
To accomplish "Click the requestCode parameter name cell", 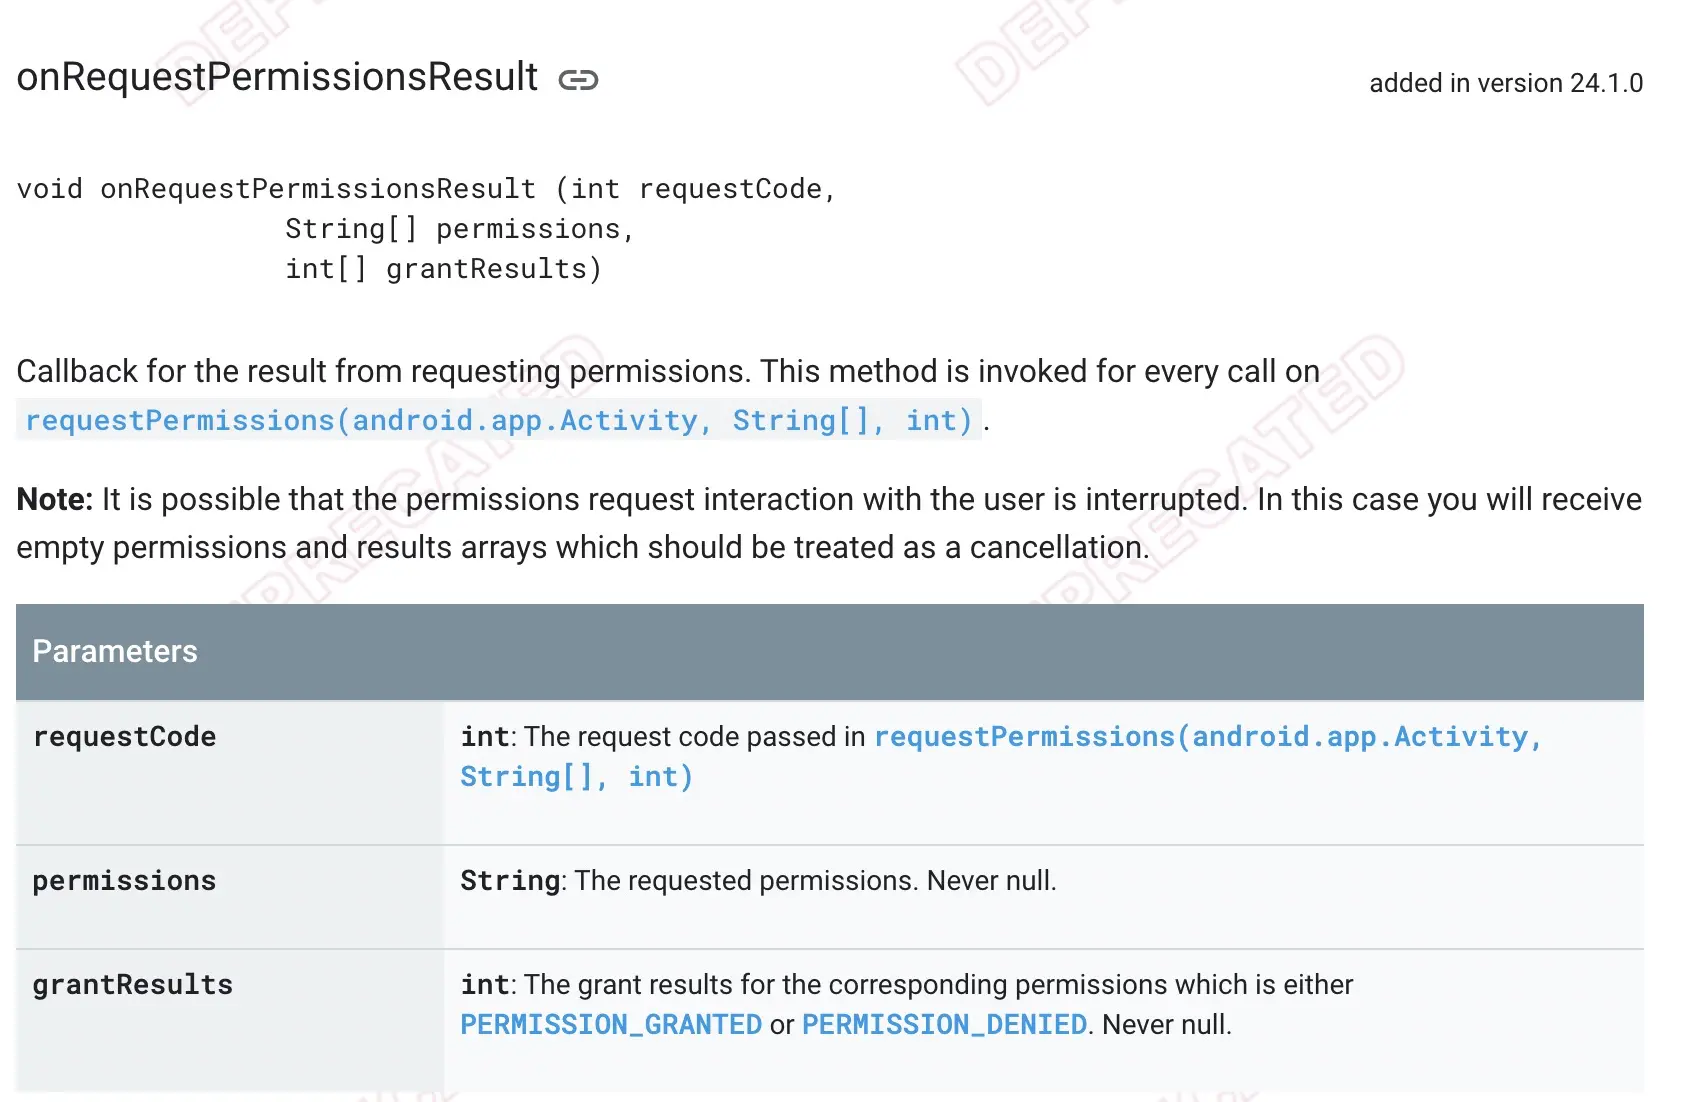I will [125, 738].
